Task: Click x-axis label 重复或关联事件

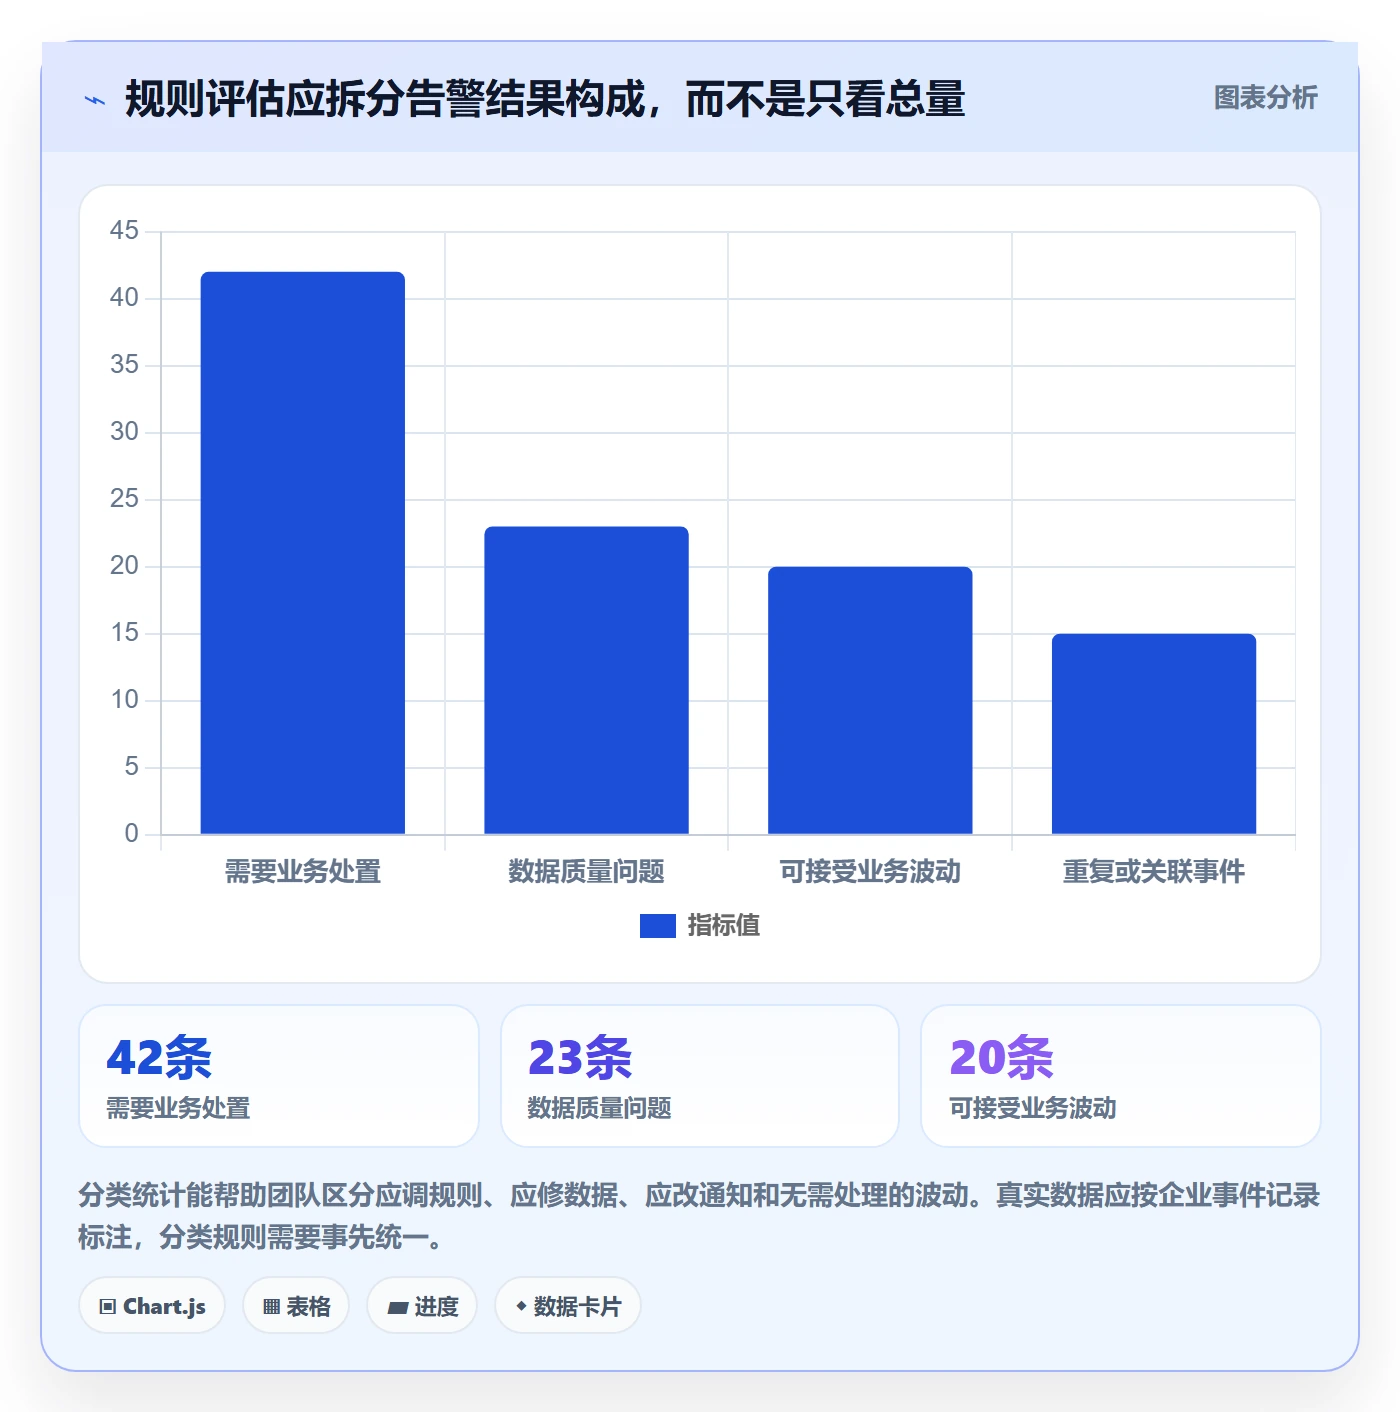Action: tap(1154, 872)
